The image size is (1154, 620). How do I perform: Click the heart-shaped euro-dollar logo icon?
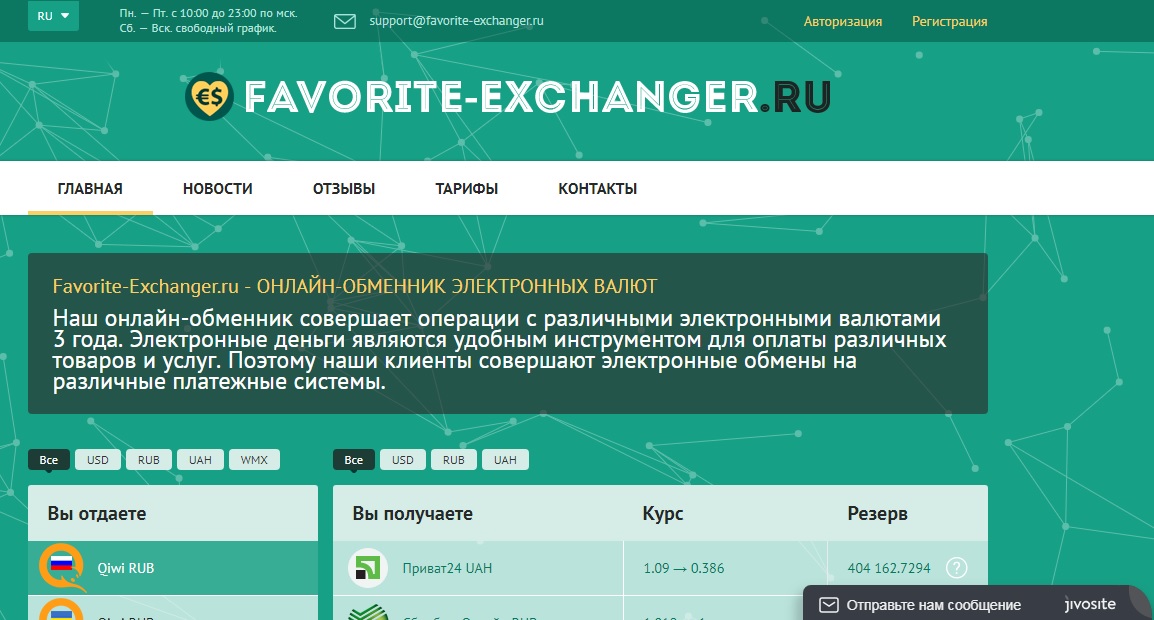pyautogui.click(x=209, y=96)
